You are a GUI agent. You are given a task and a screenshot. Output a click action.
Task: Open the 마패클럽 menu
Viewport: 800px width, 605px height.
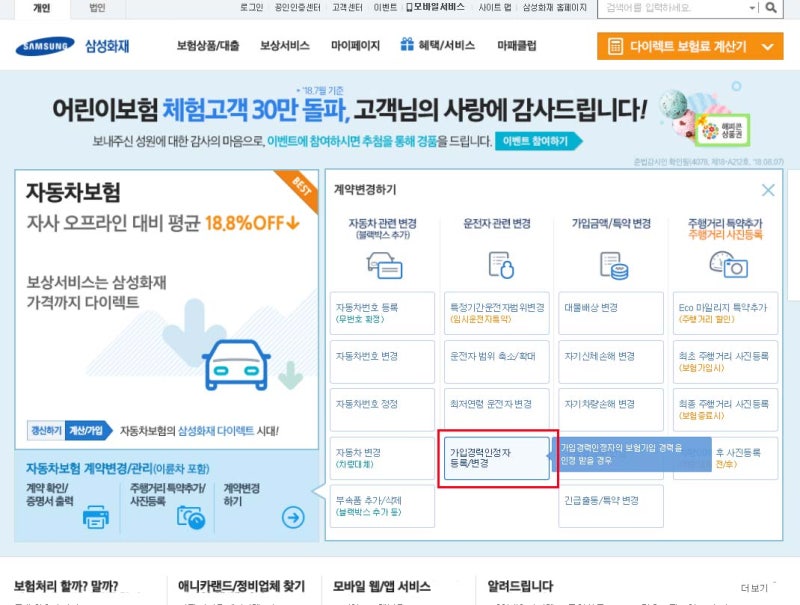516,46
